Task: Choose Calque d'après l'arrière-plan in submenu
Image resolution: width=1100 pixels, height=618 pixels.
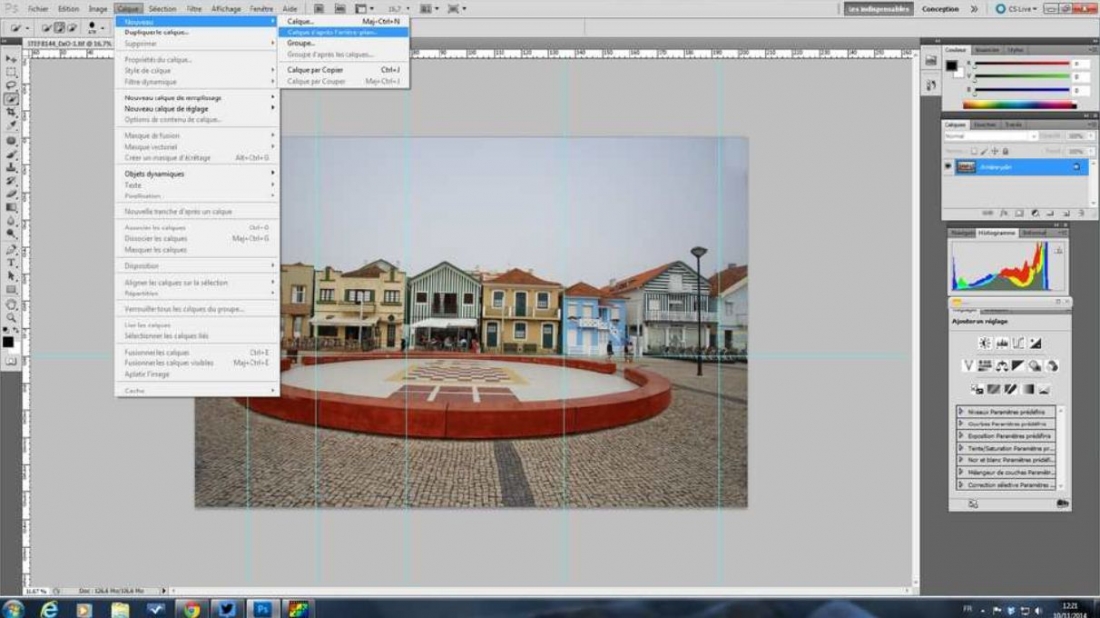Action: tap(332, 32)
